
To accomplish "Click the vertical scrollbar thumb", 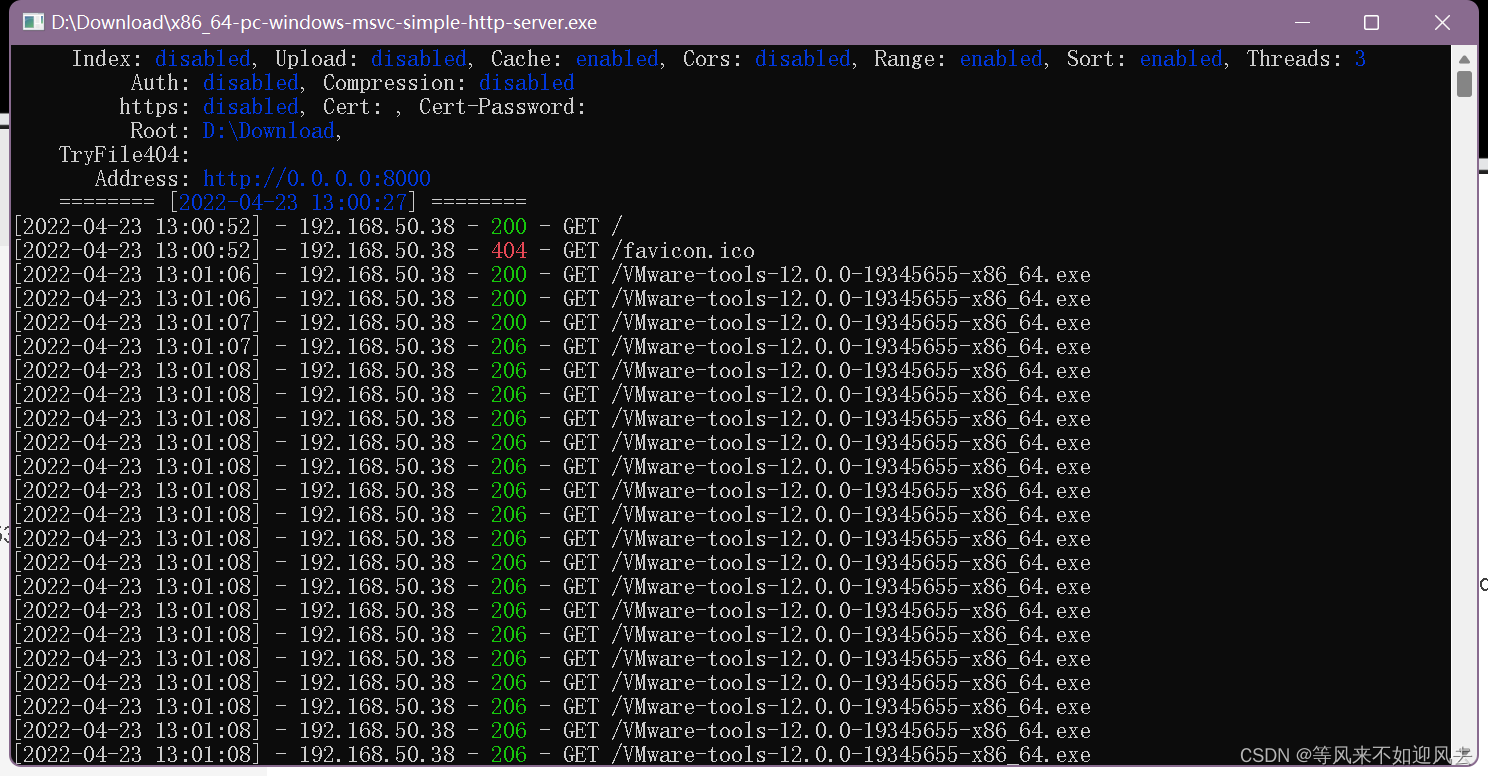I will pyautogui.click(x=1464, y=83).
